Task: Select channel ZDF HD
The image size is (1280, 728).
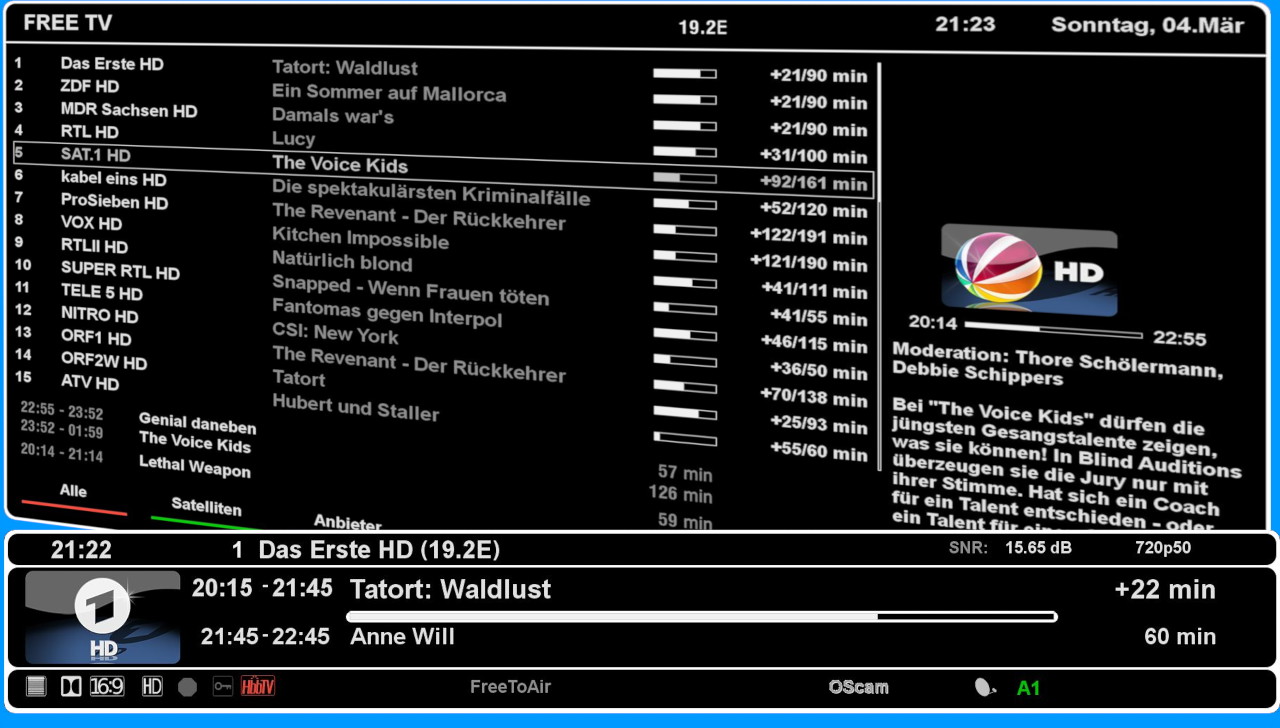Action: (90, 87)
